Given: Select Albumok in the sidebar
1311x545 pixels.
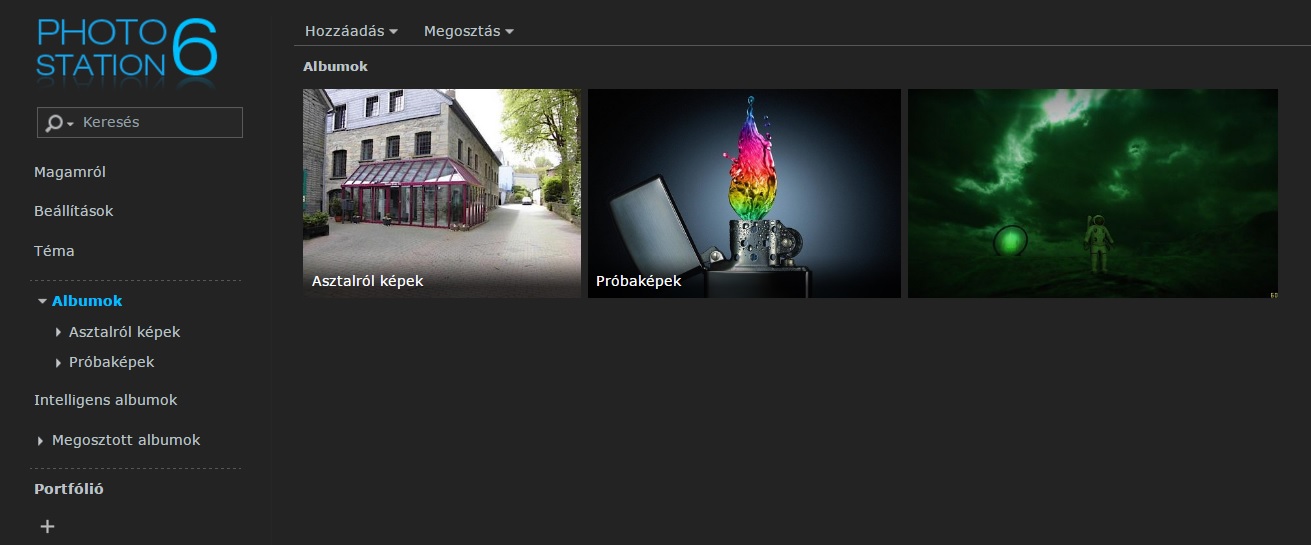Looking at the screenshot, I should 87,300.
